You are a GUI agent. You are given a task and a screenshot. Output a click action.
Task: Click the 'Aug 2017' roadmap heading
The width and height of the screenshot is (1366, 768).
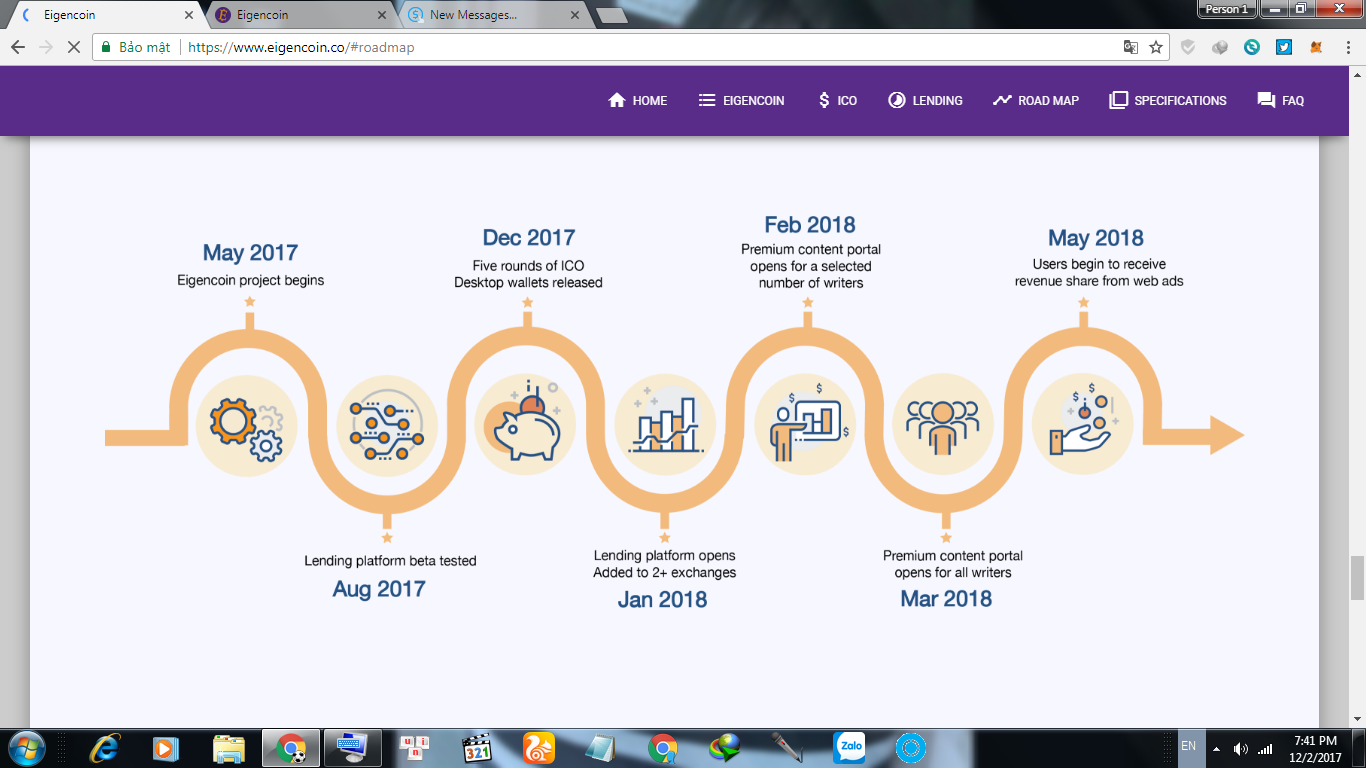pyautogui.click(x=379, y=589)
